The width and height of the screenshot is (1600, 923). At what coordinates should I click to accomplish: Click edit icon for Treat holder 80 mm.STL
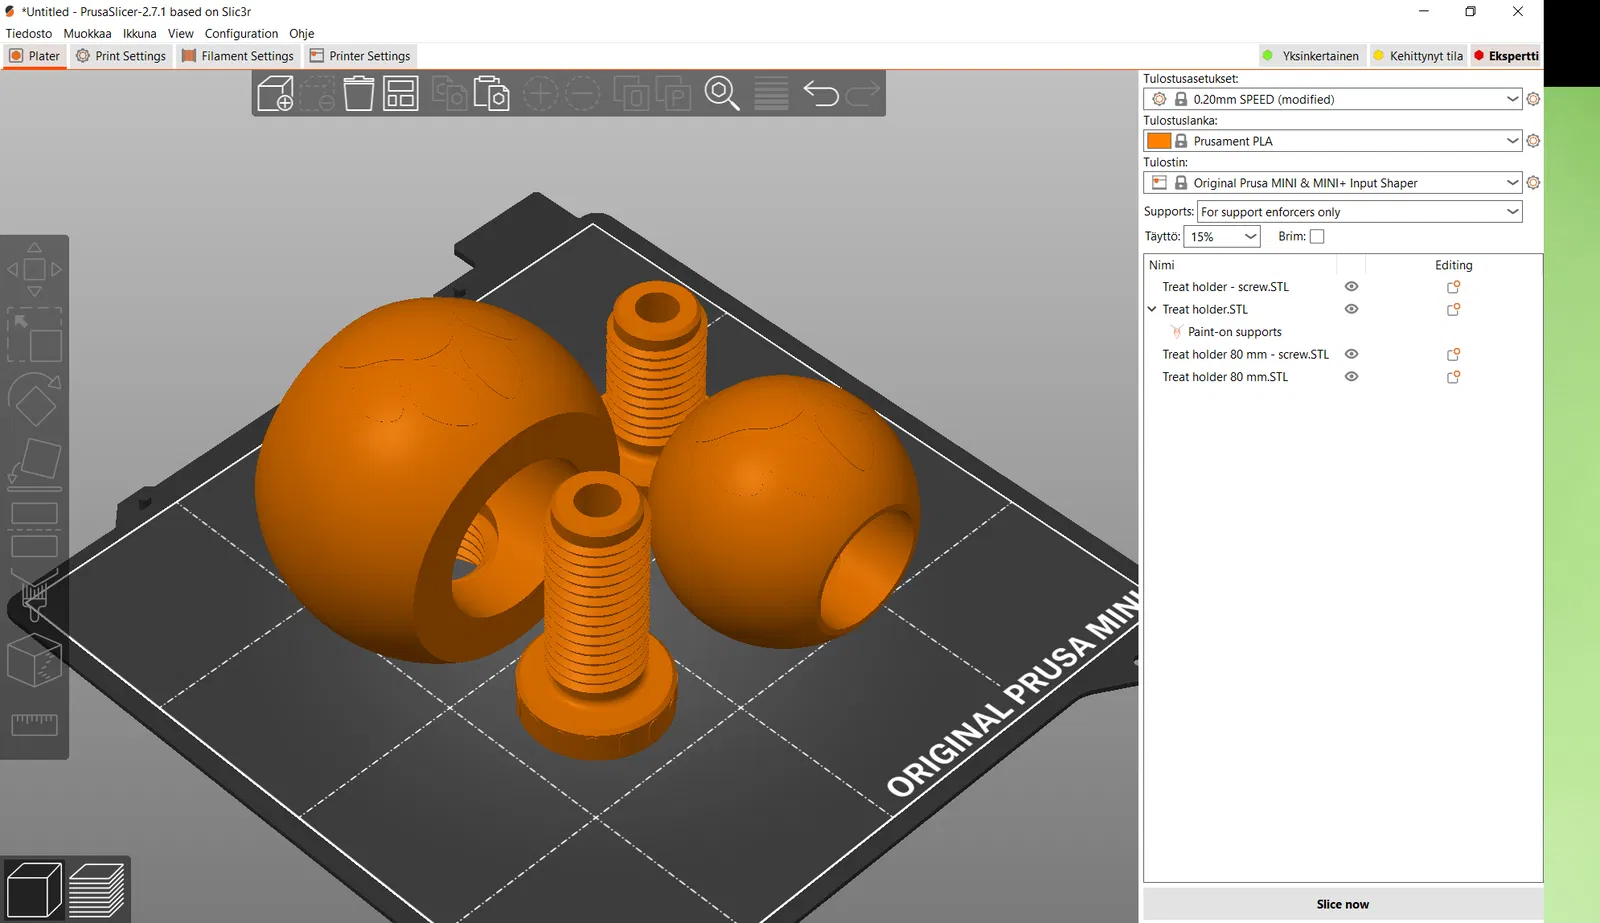(x=1453, y=377)
